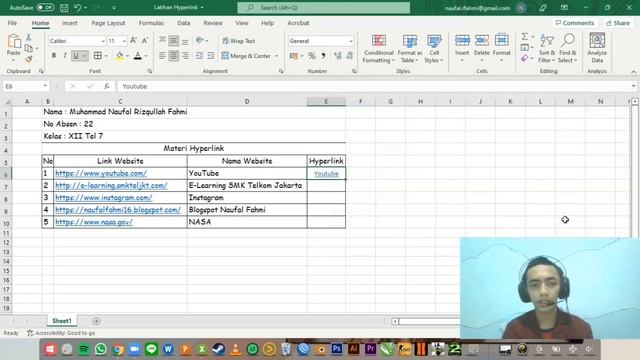Open the Merge & Center dropdown arrow
The image size is (640, 360).
[x=277, y=56]
